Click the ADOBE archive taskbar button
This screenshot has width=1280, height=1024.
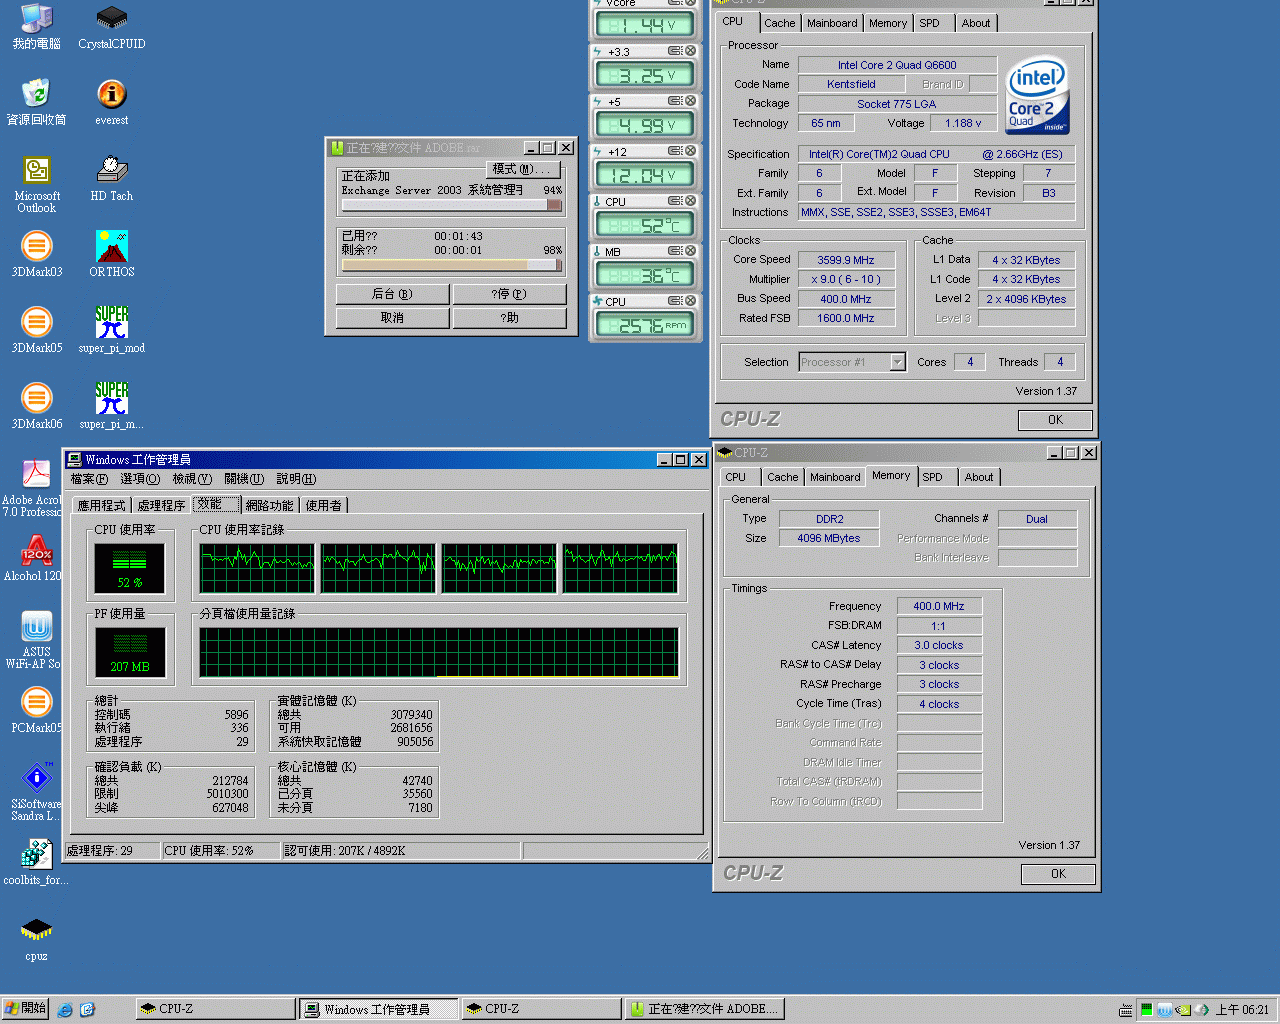703,1009
